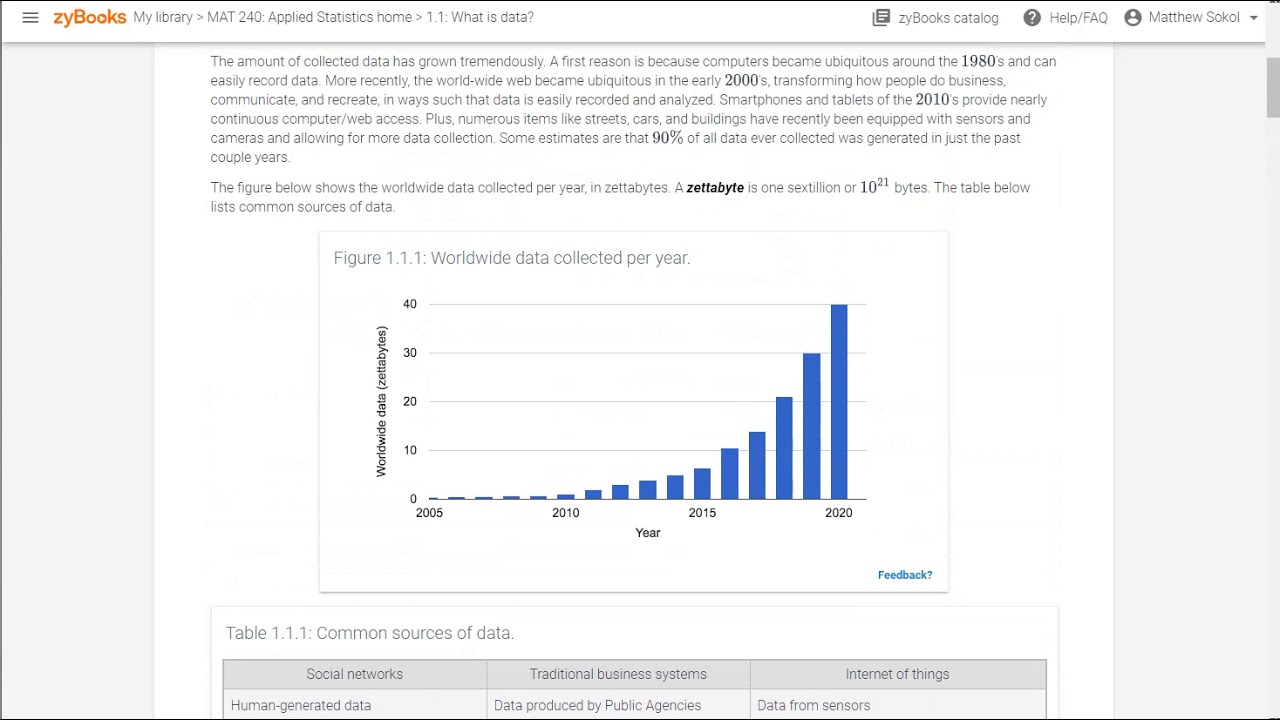This screenshot has height=720, width=1280.
Task: Click the "Data from sensors" table cell
Action: [x=813, y=705]
